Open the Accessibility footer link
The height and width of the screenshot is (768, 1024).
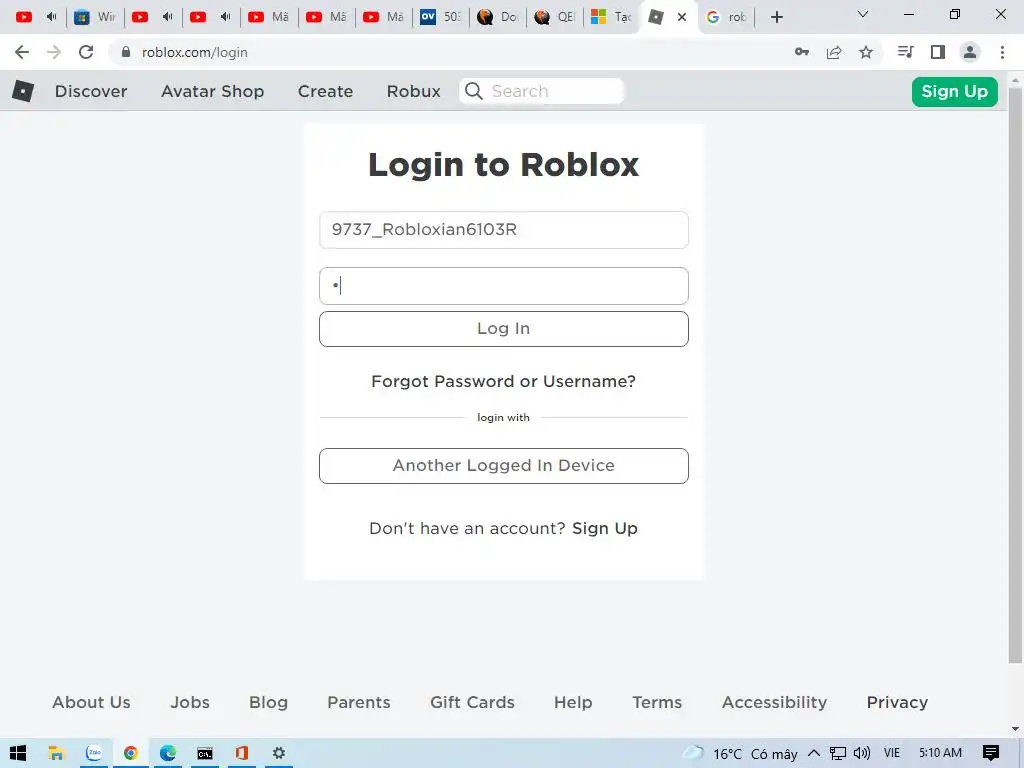click(775, 702)
